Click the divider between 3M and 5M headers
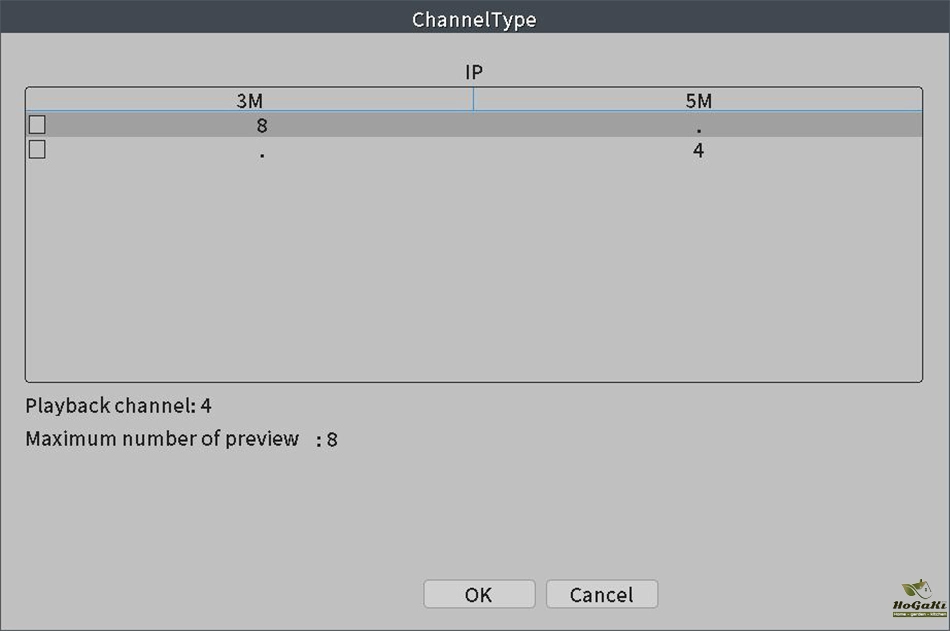 (473, 100)
